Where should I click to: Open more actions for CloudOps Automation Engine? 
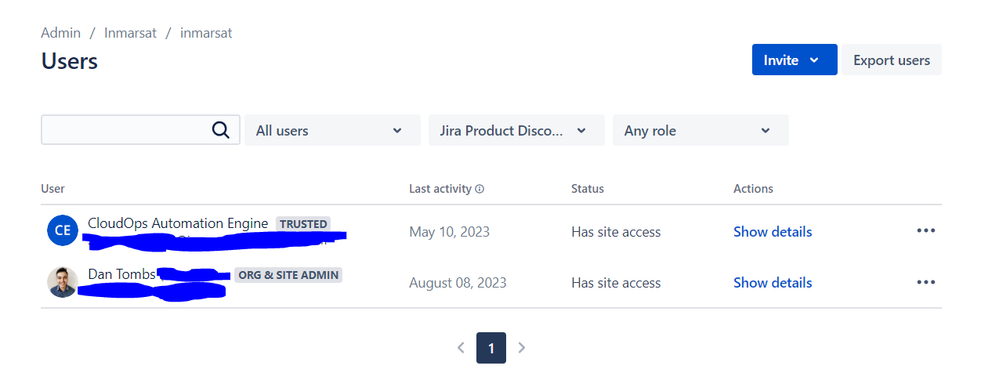coord(926,231)
